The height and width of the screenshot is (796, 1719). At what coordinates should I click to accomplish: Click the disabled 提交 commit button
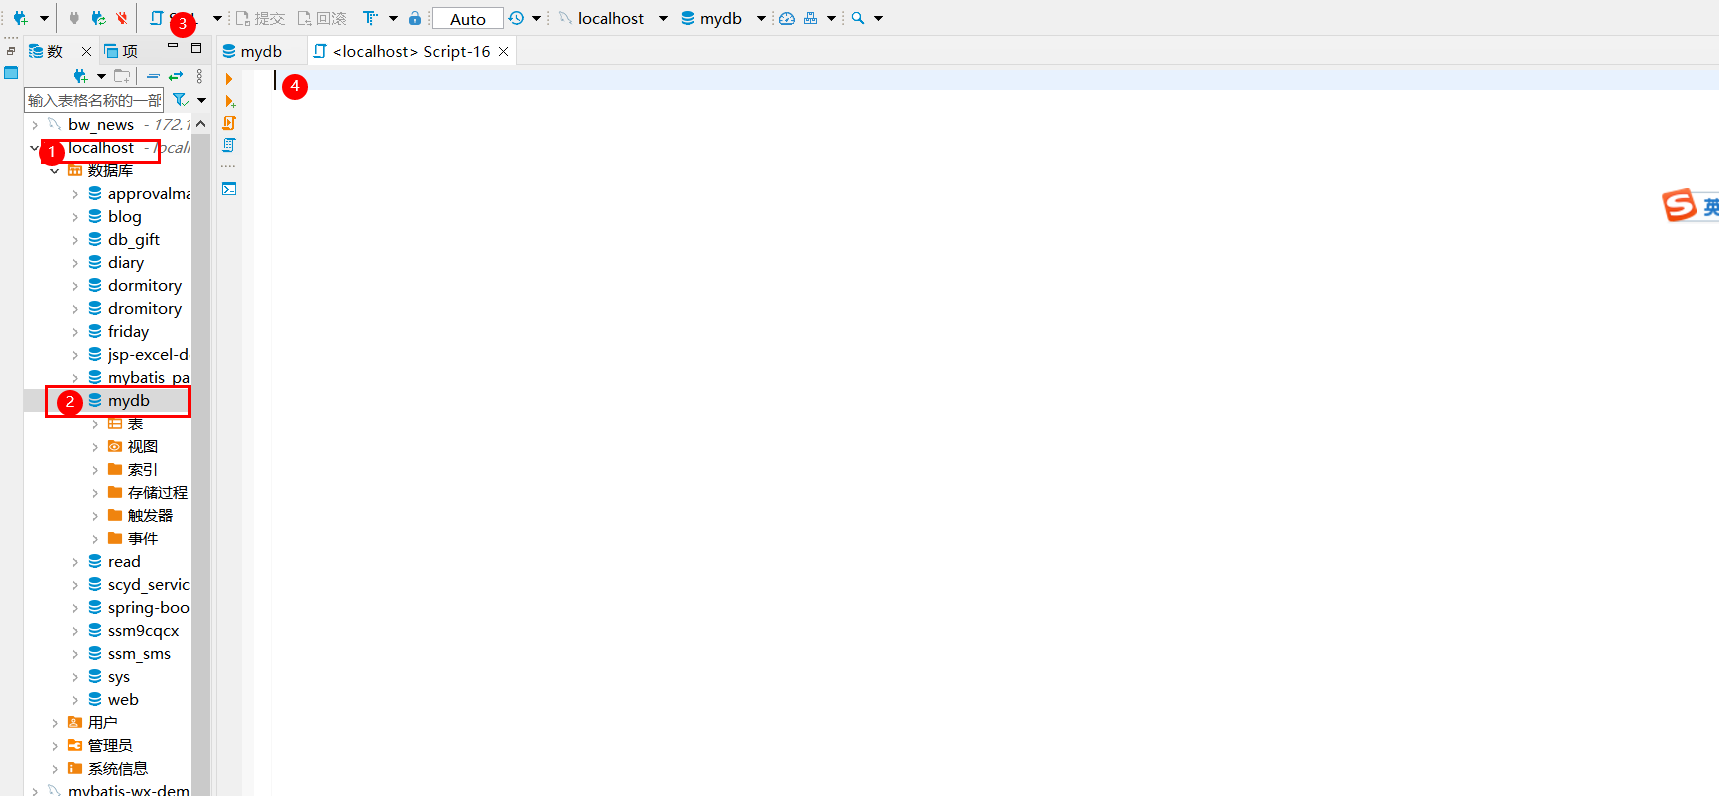point(261,18)
